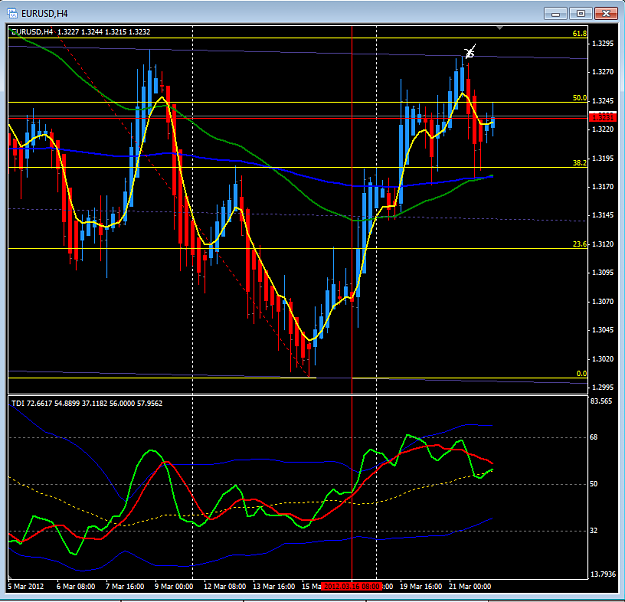
Task: Click the EURUSD,H4 OHLC header text
Action: click(81, 32)
